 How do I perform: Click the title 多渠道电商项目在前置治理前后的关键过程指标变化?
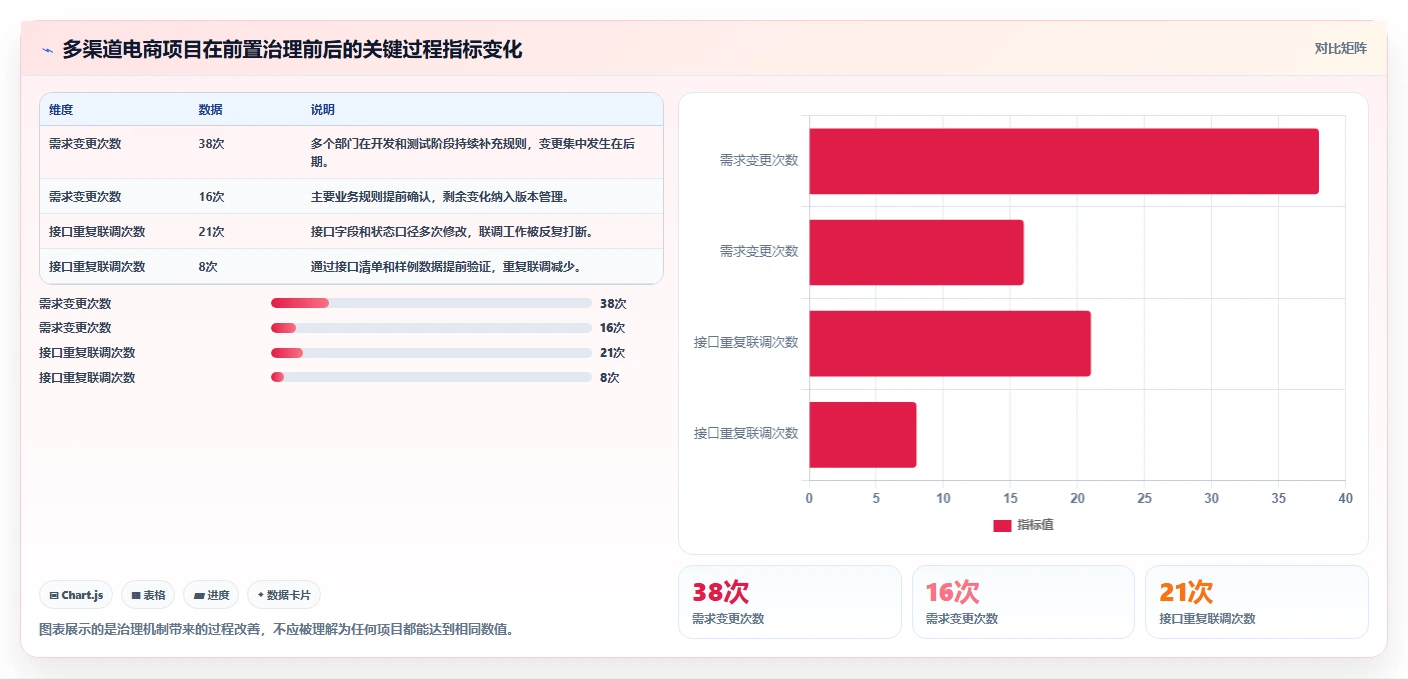pos(292,49)
